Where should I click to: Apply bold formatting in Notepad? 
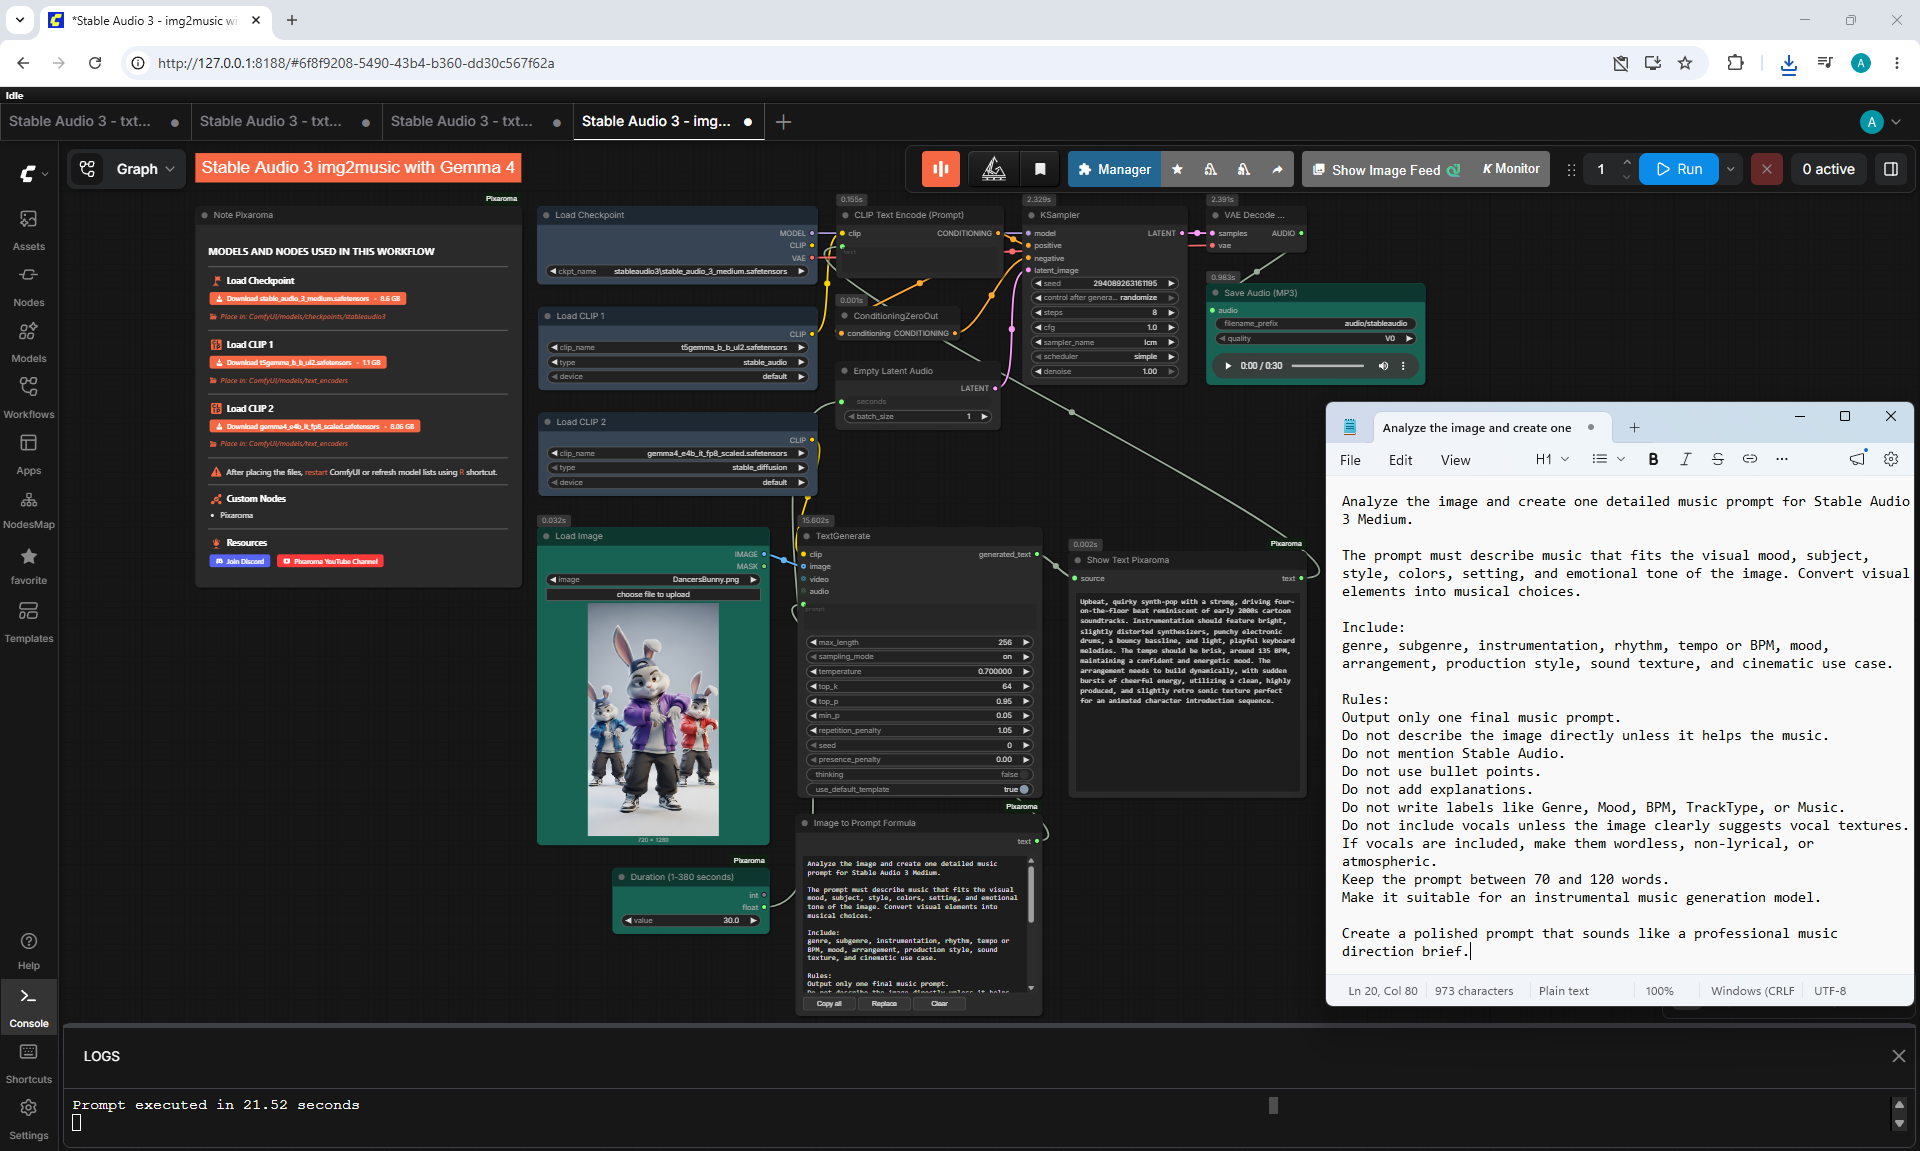[x=1653, y=459]
